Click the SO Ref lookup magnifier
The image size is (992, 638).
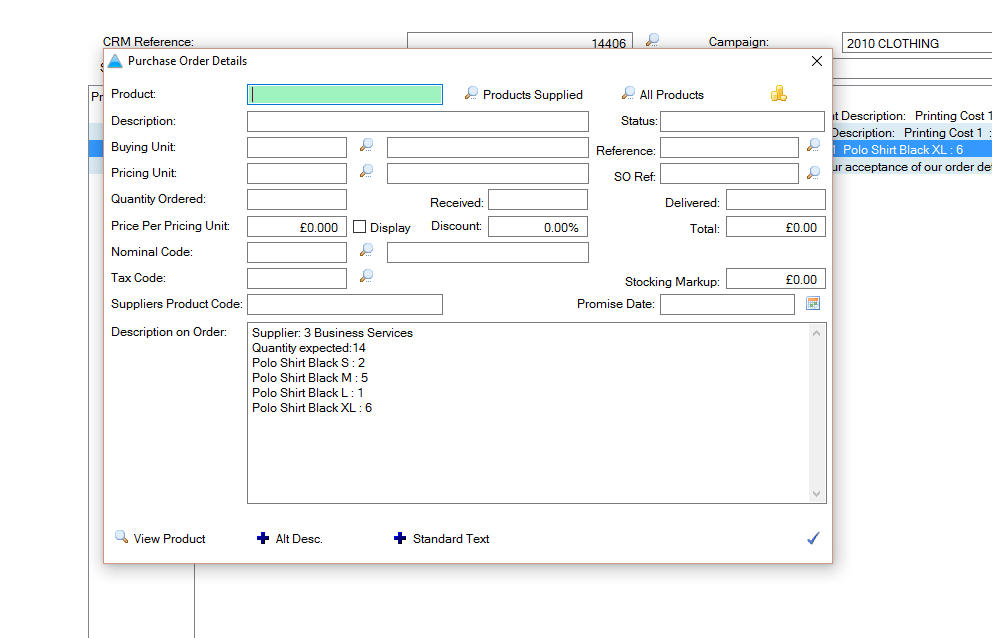(x=814, y=173)
